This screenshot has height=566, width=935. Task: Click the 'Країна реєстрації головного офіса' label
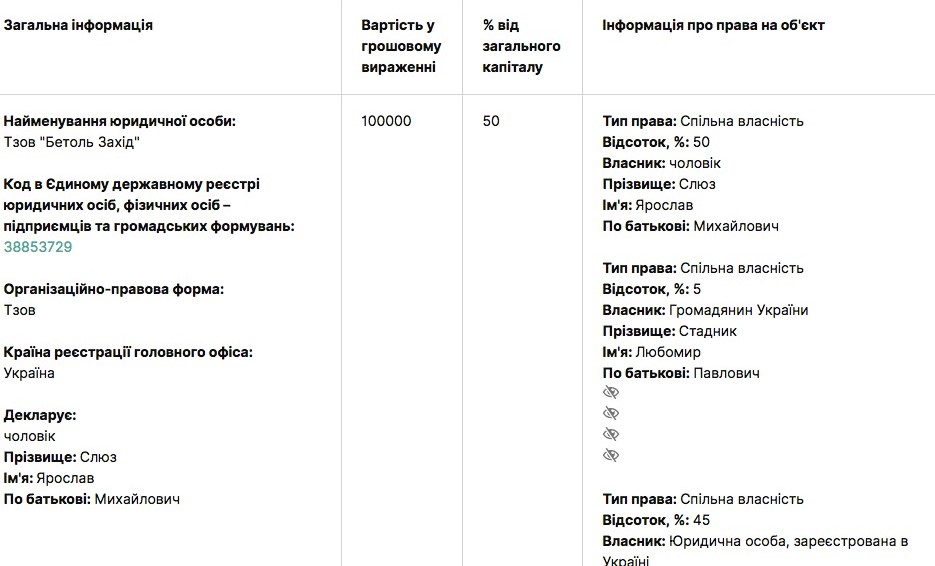(x=128, y=352)
